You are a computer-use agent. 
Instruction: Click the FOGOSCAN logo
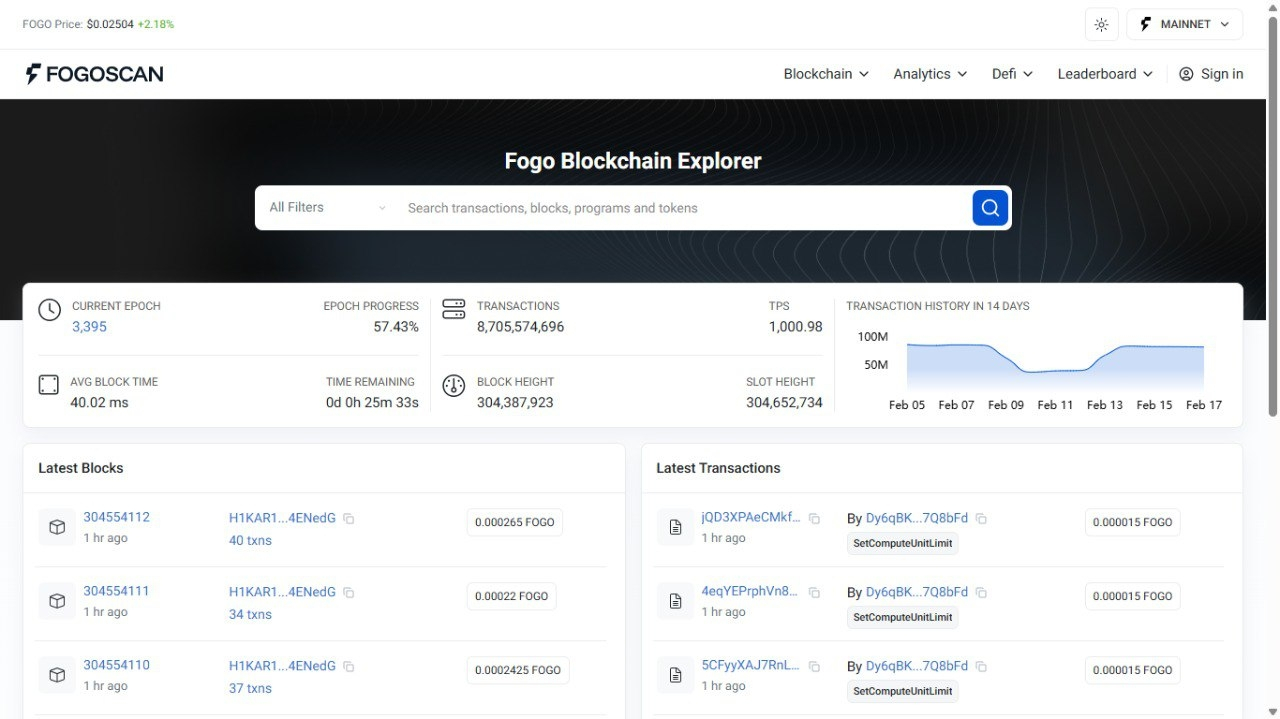(x=94, y=74)
